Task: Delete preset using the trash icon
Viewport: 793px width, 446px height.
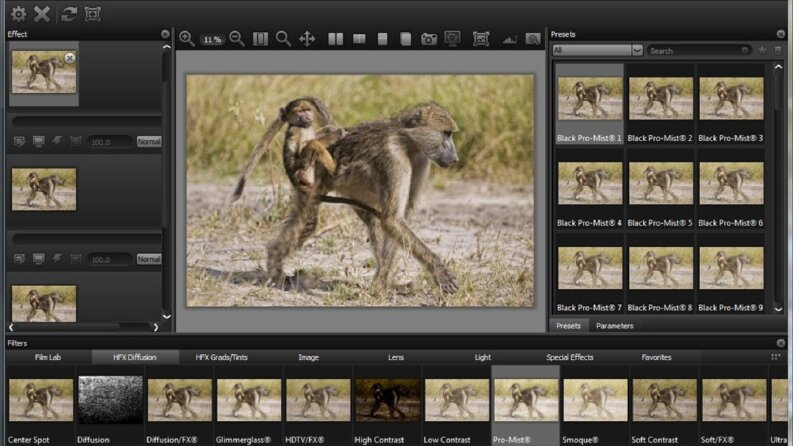Action: [x=778, y=50]
